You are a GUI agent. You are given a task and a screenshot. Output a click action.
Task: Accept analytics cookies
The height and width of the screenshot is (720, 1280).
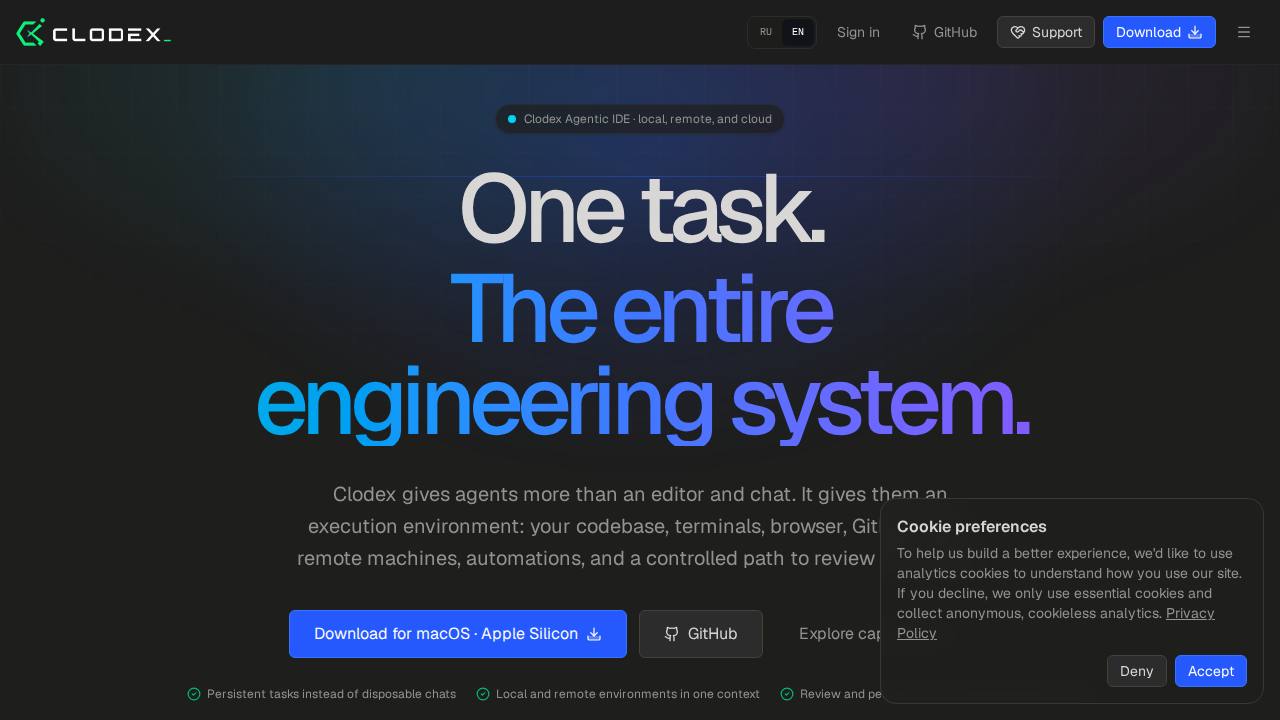[x=1211, y=671]
